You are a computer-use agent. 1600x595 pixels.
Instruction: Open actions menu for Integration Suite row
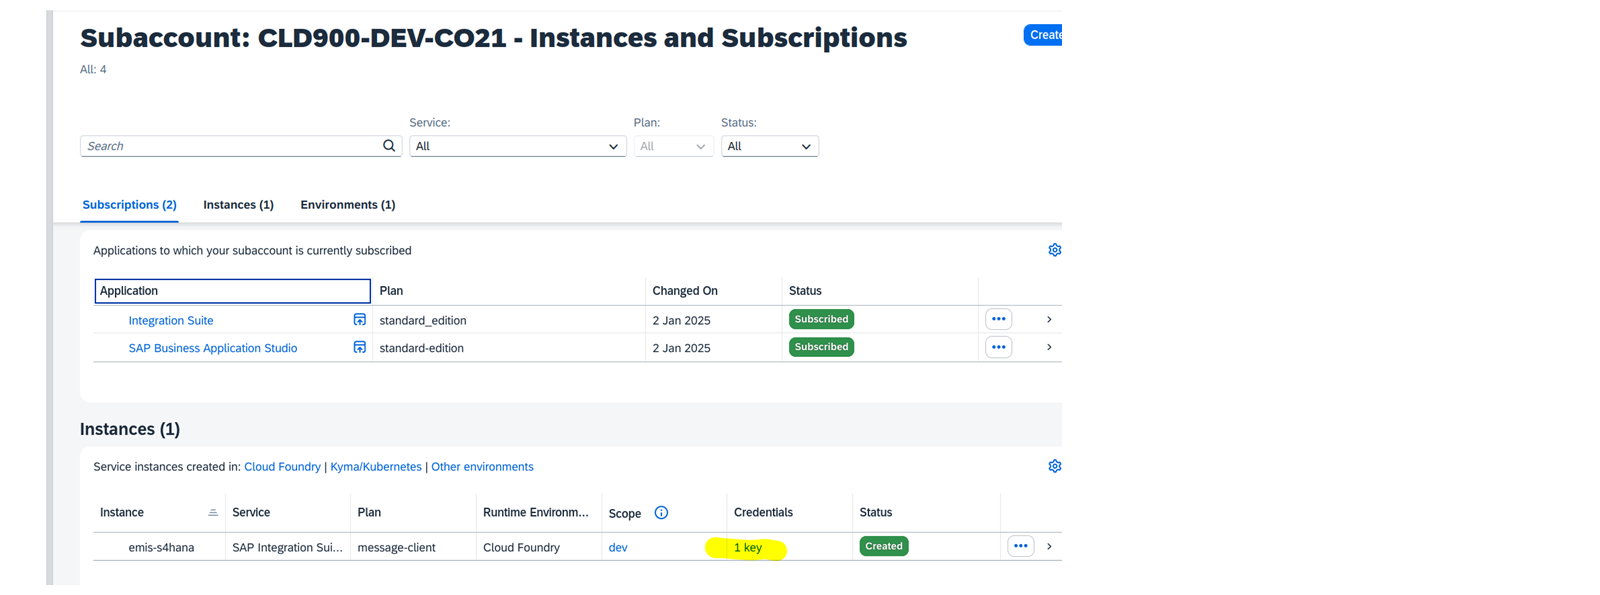pos(998,319)
